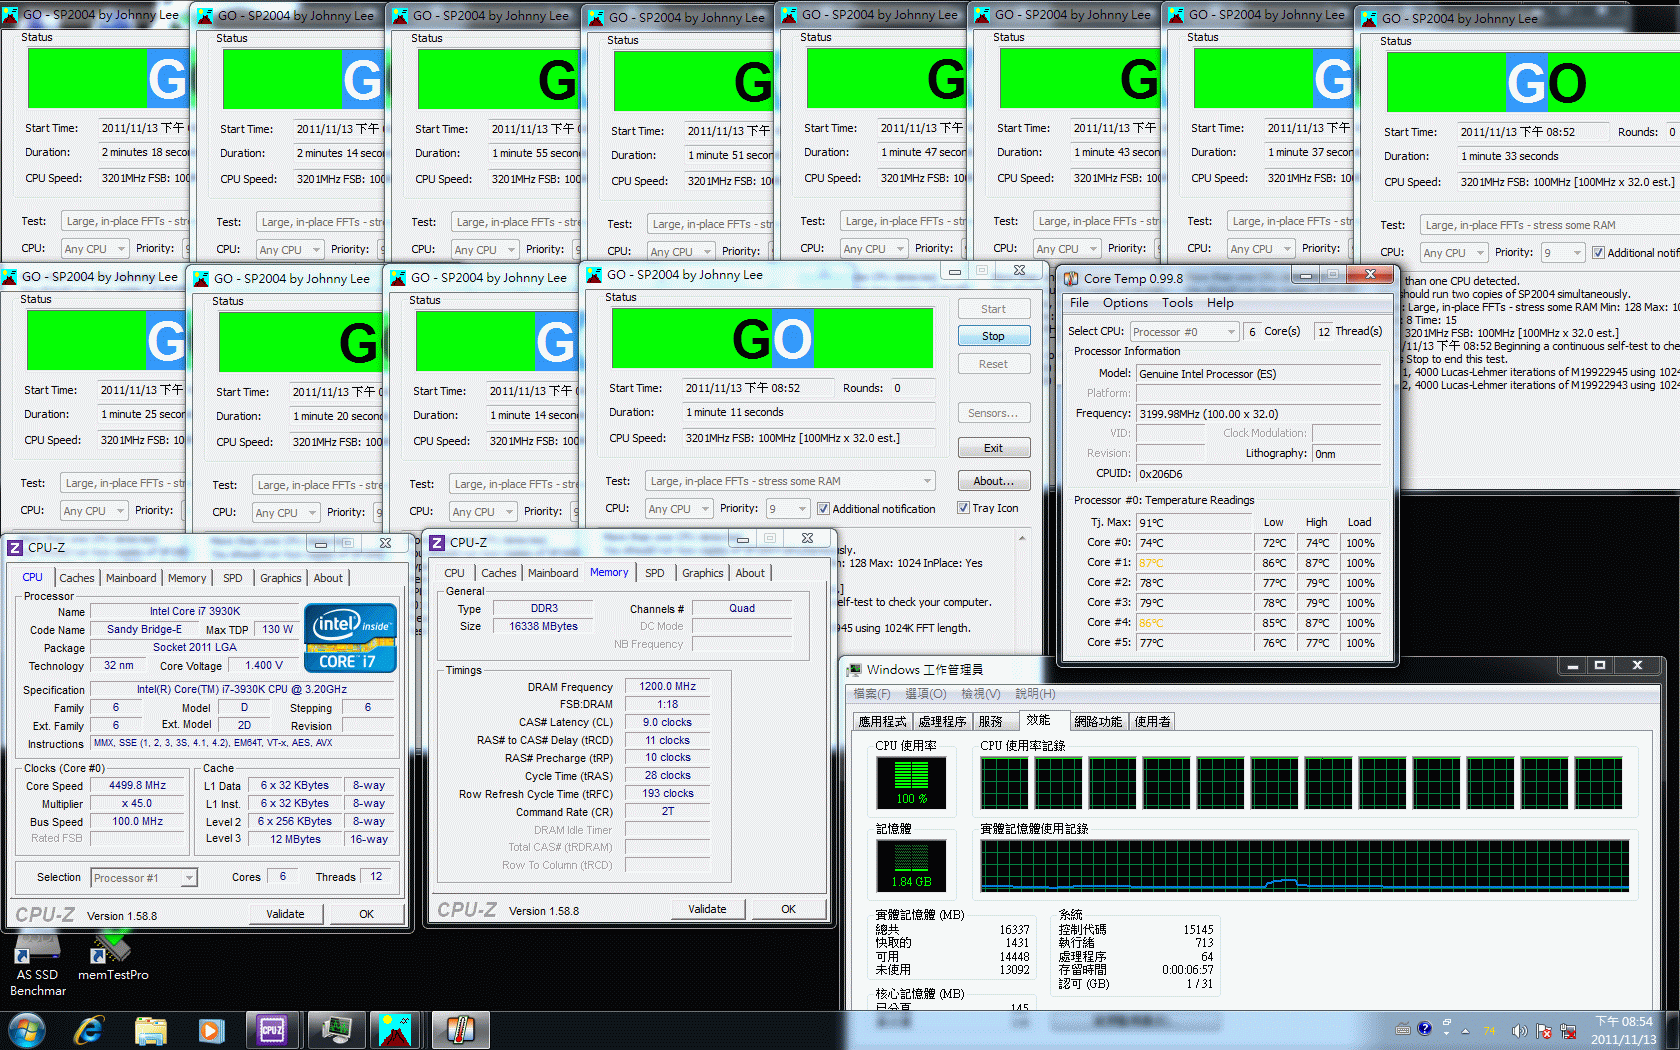
Task: Open Windows Explorer folder icon on taskbar
Action: tap(151, 1029)
